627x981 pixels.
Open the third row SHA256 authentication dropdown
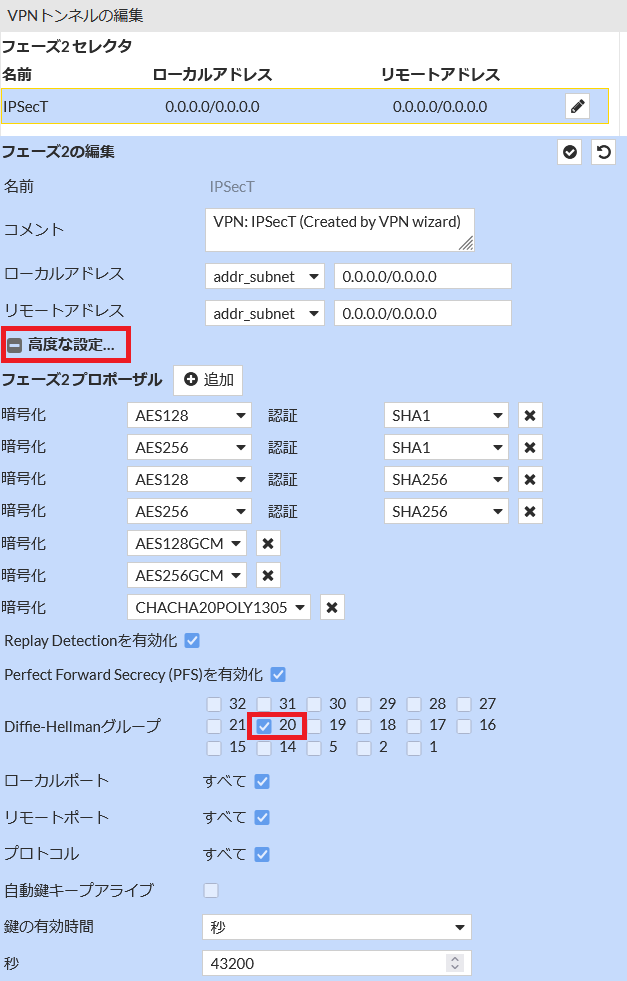[x=446, y=479]
